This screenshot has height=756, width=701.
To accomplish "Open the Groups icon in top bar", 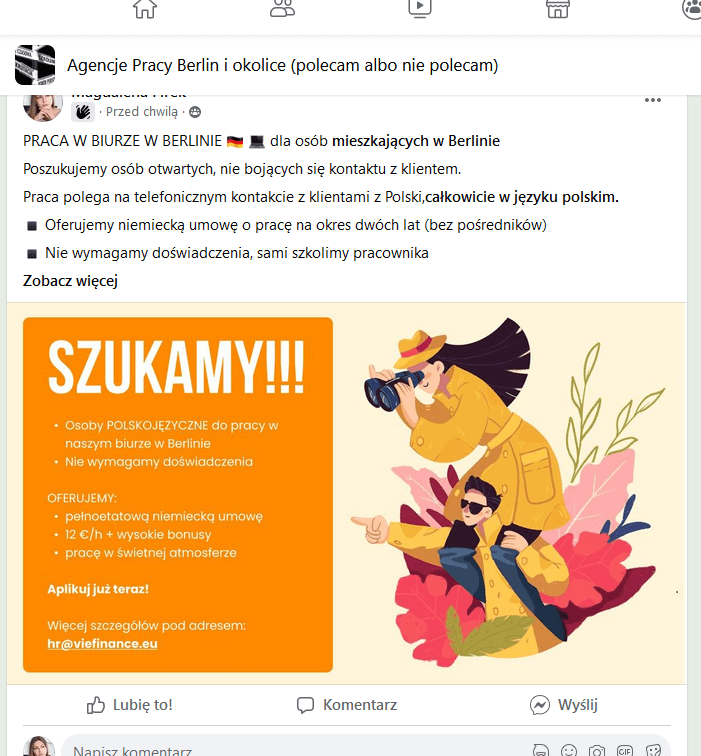I will click(x=692, y=8).
